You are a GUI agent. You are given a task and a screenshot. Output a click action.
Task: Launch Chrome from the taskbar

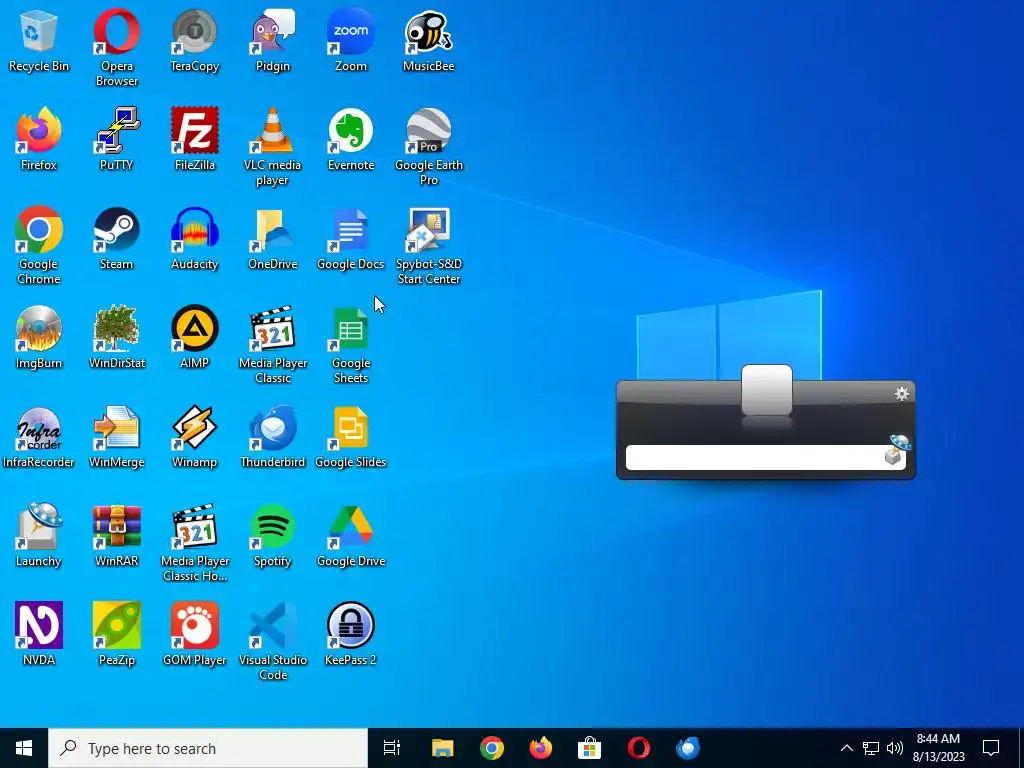[x=492, y=748]
